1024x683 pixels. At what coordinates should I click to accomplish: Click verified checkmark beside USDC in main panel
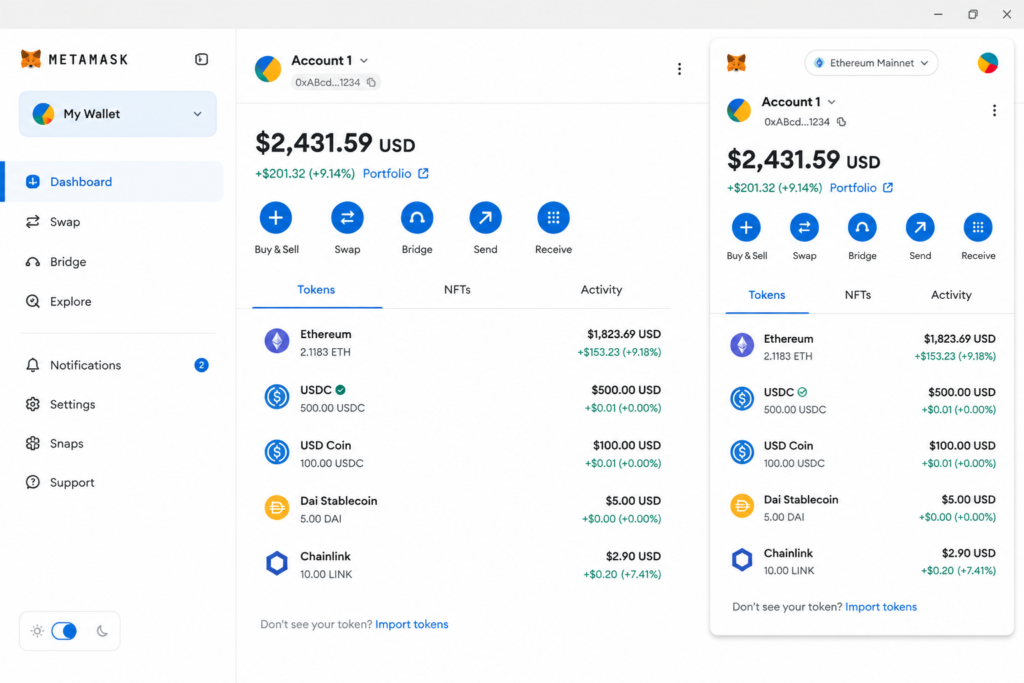340,390
